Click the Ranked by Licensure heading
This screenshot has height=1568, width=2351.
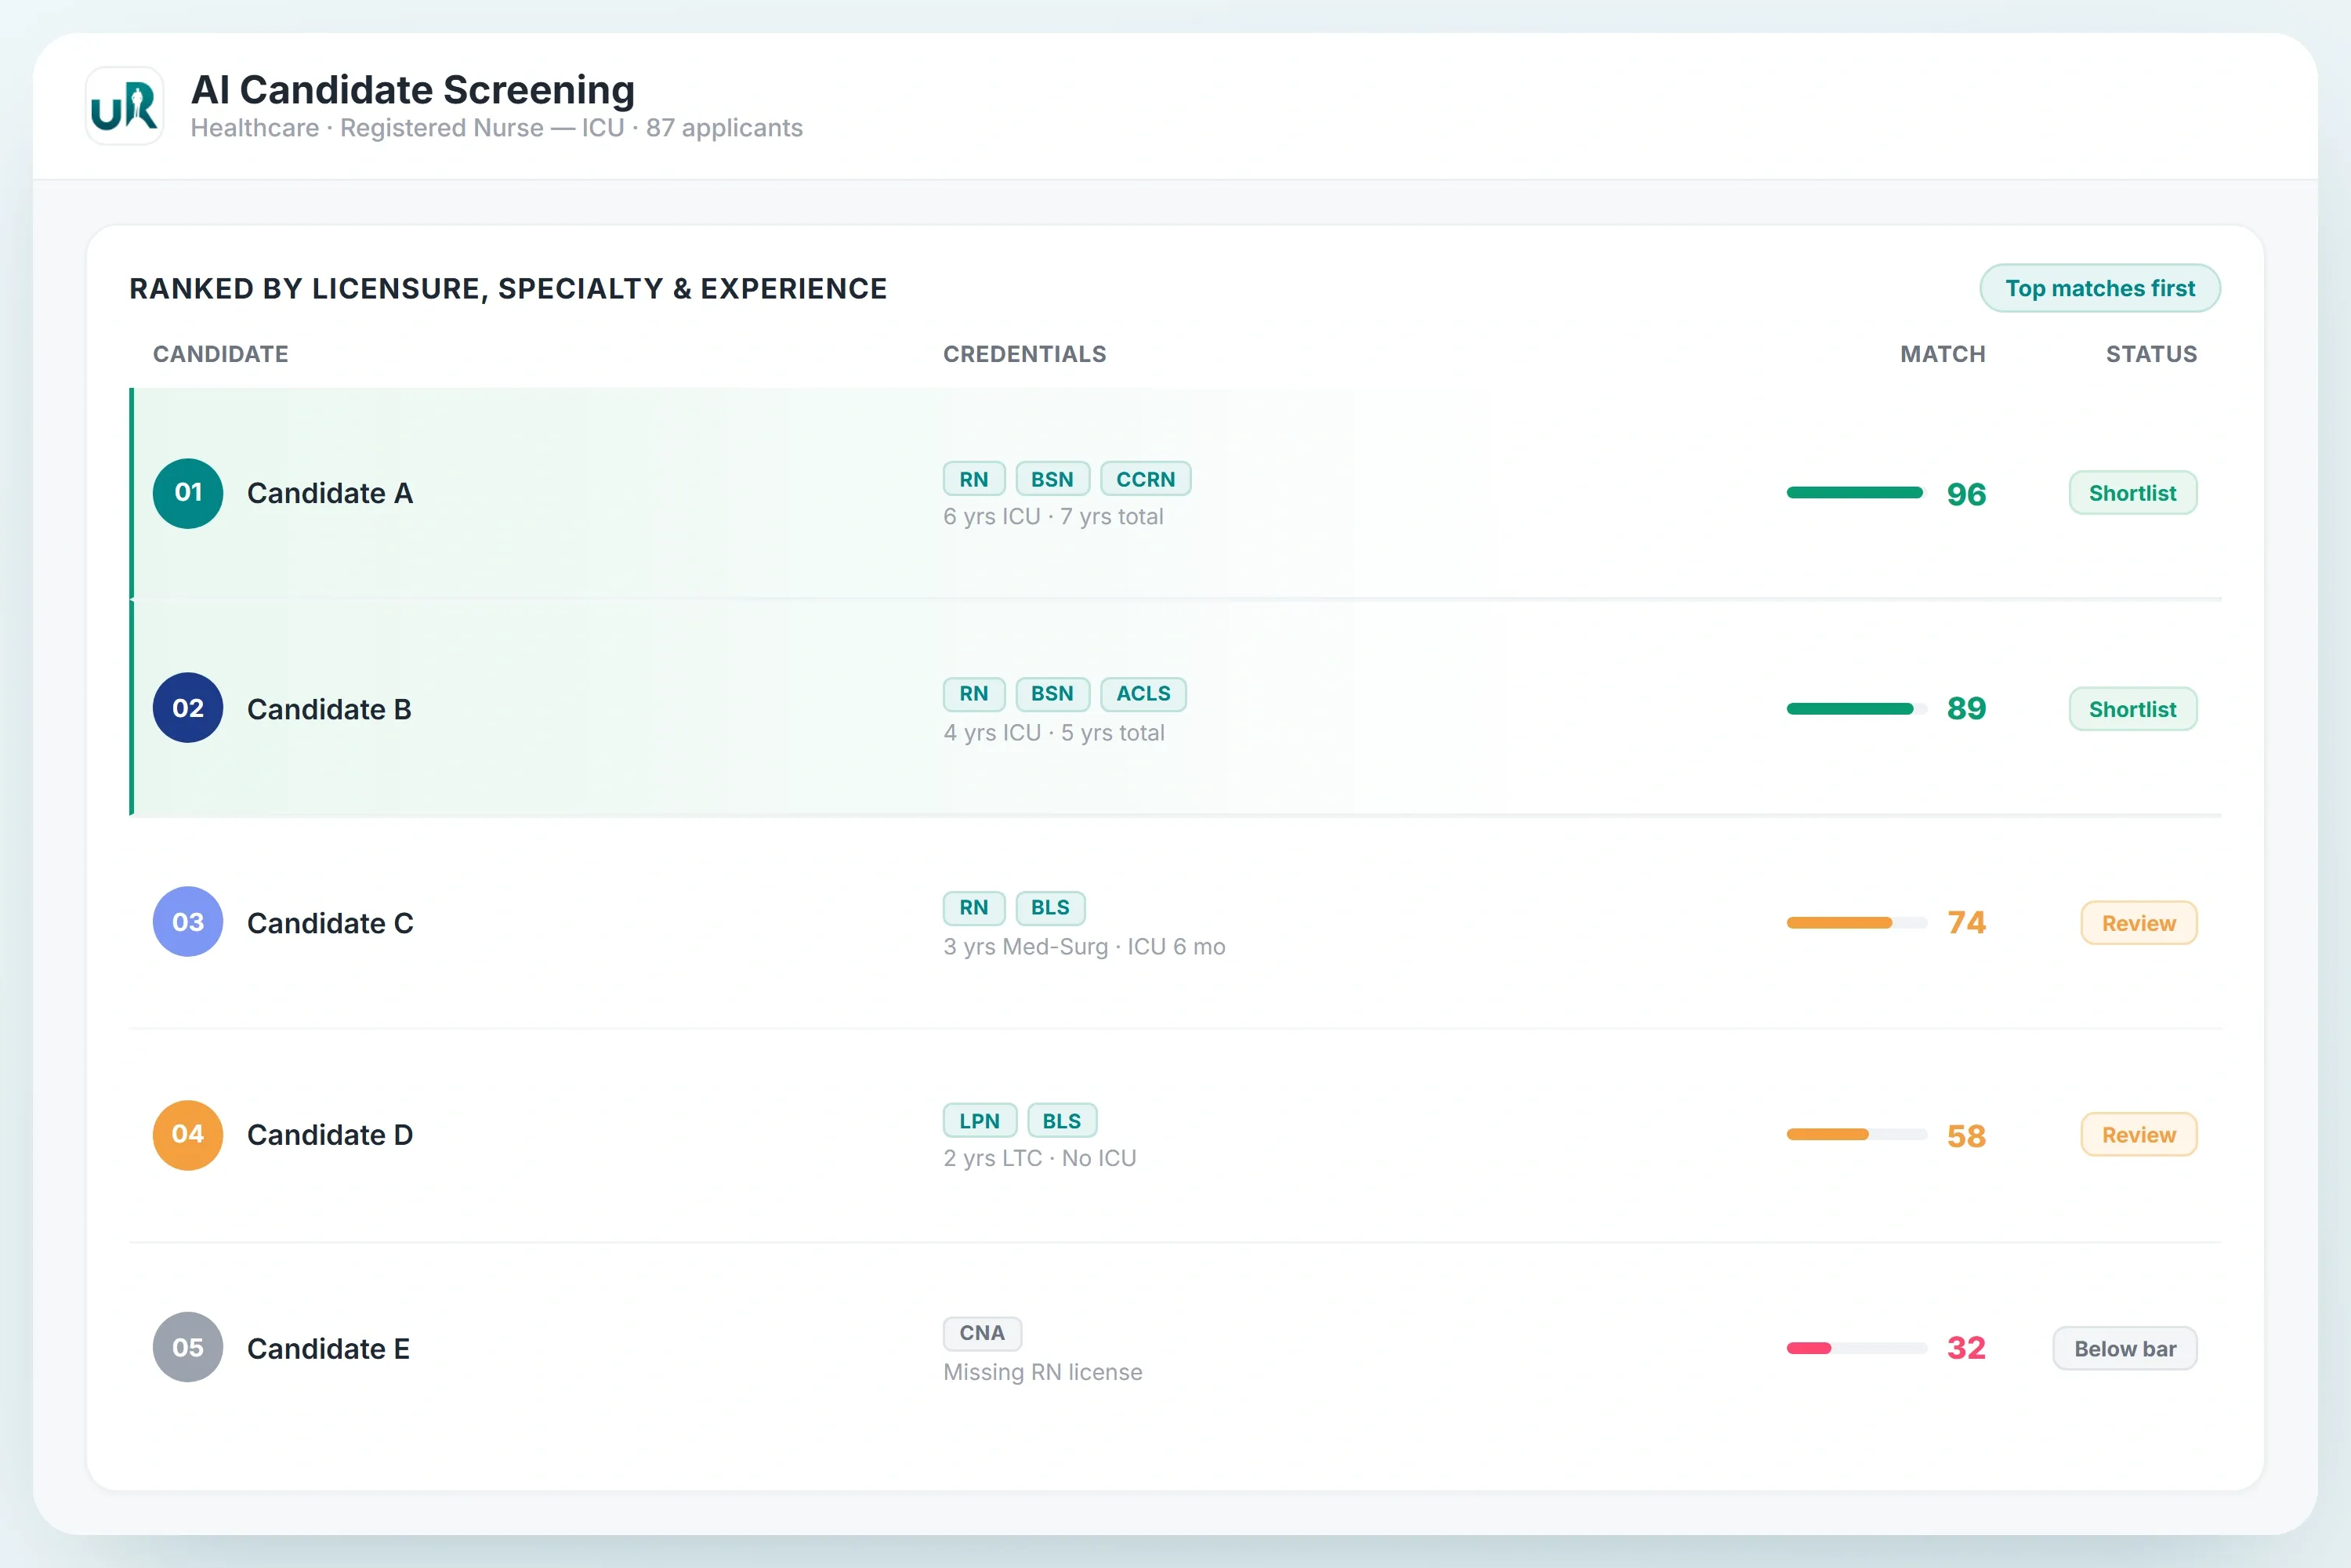click(x=508, y=289)
